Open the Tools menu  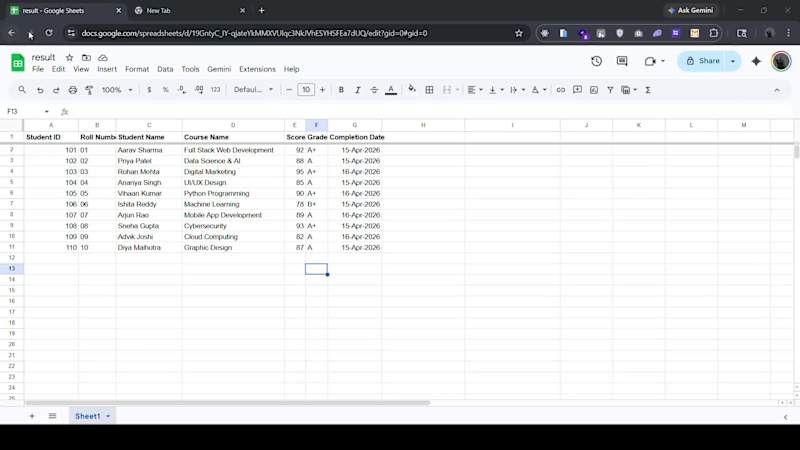coord(190,69)
